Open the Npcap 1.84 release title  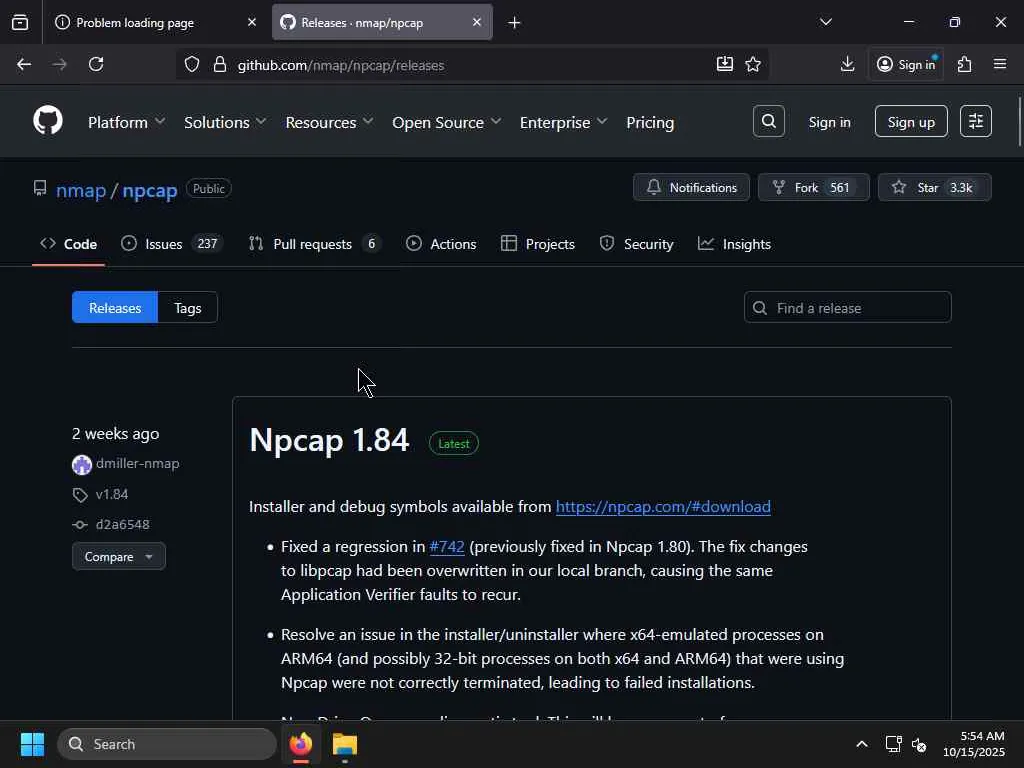click(x=329, y=440)
